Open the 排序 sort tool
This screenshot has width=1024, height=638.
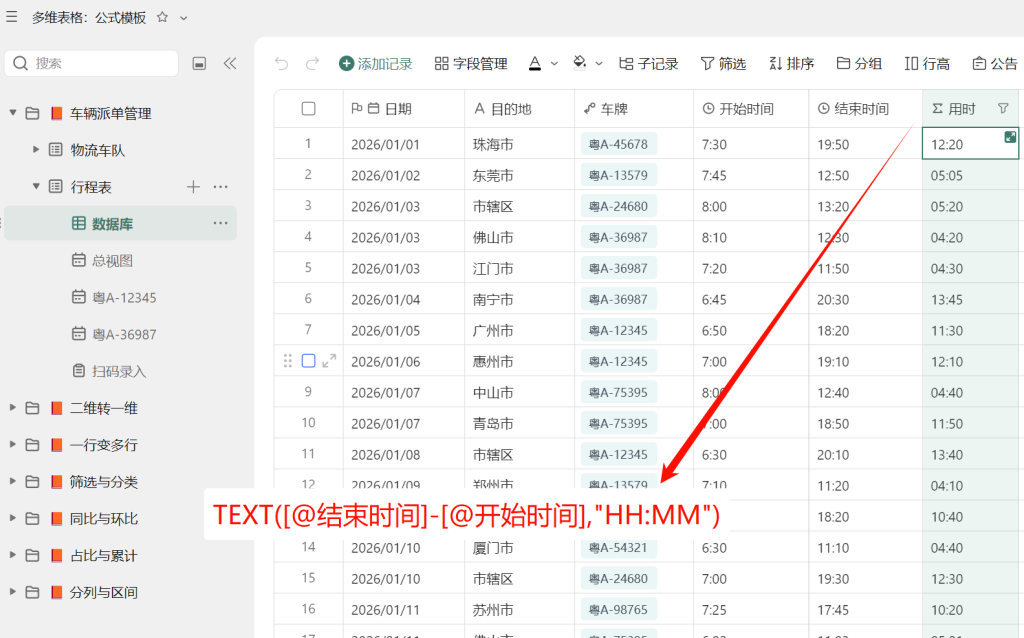pos(791,63)
